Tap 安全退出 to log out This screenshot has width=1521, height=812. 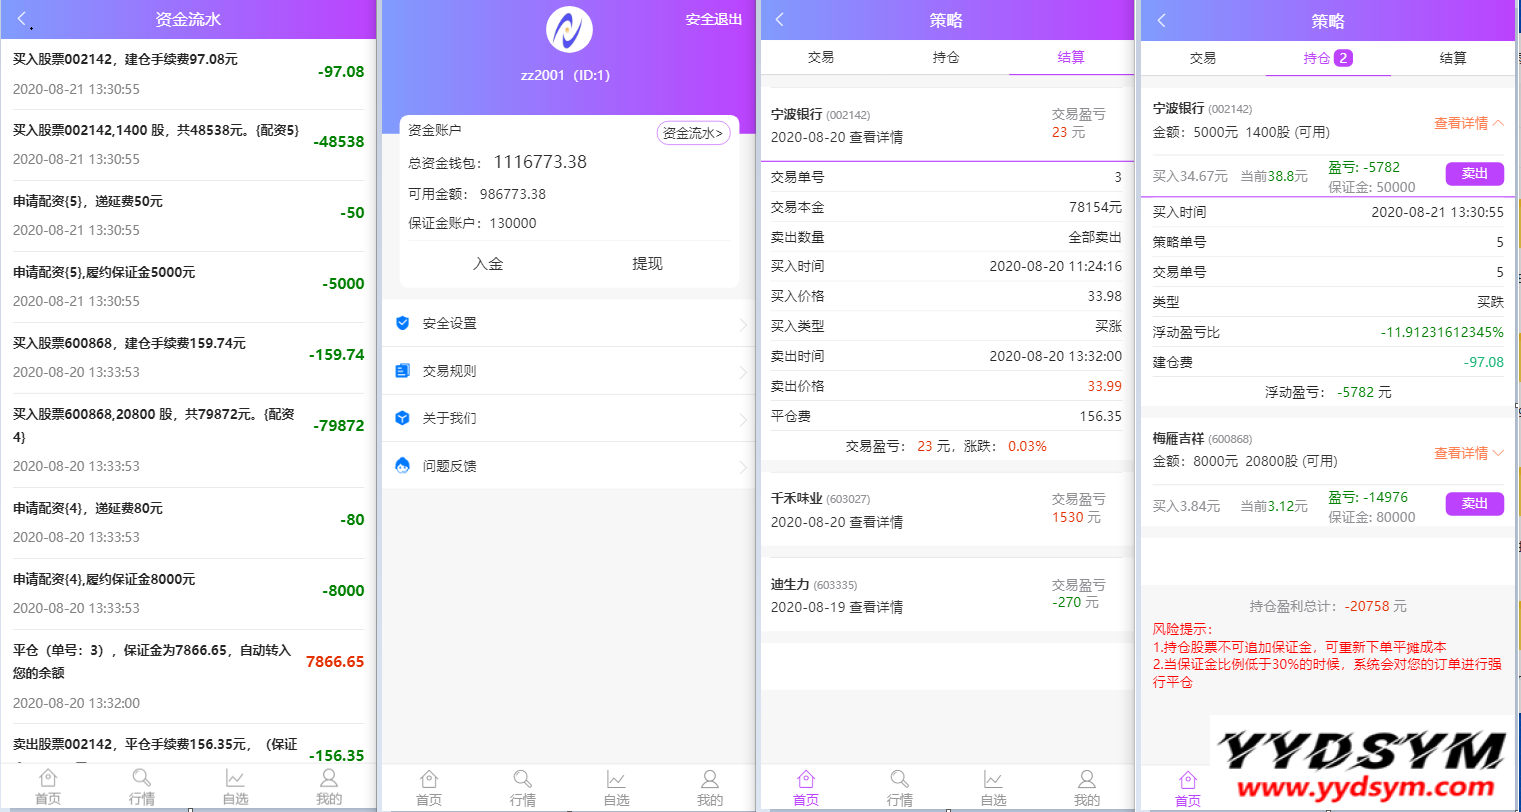tap(714, 20)
